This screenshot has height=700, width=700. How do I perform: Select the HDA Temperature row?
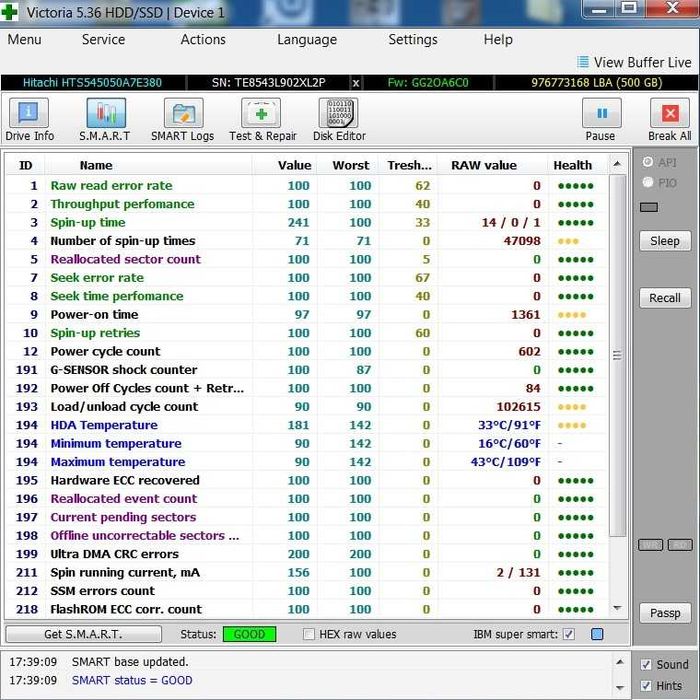[x=306, y=425]
